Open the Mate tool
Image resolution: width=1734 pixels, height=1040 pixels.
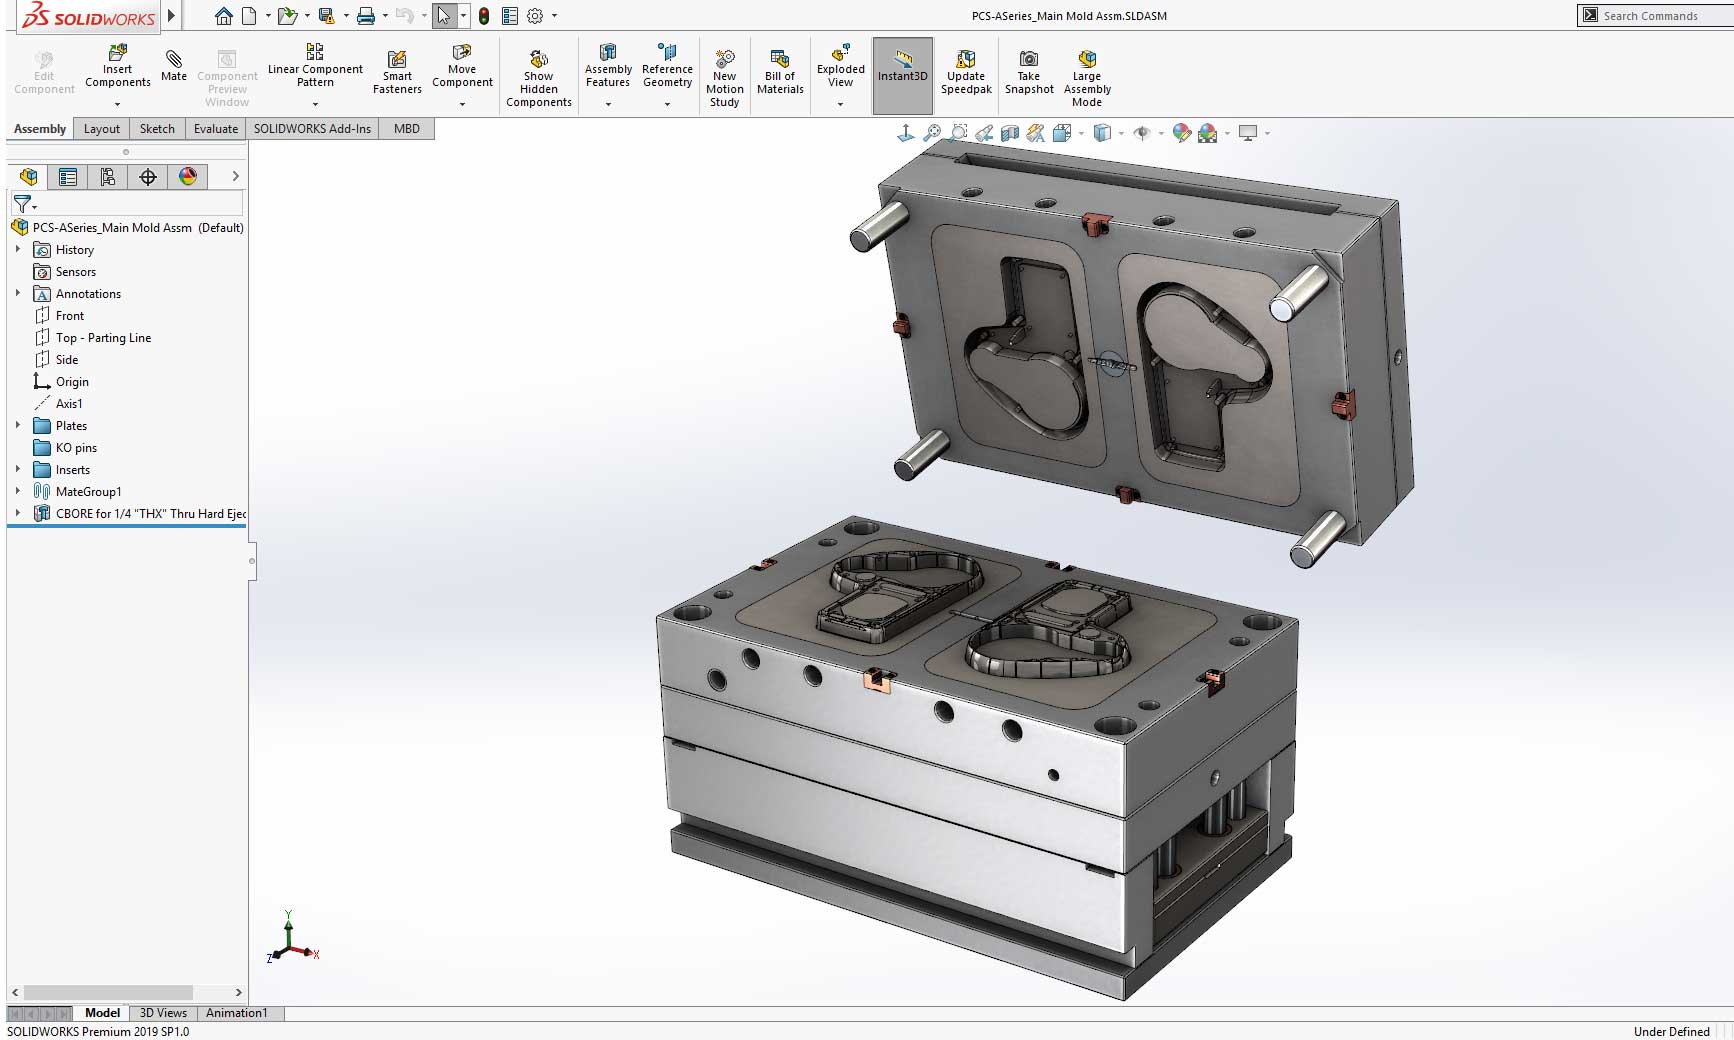[173, 70]
